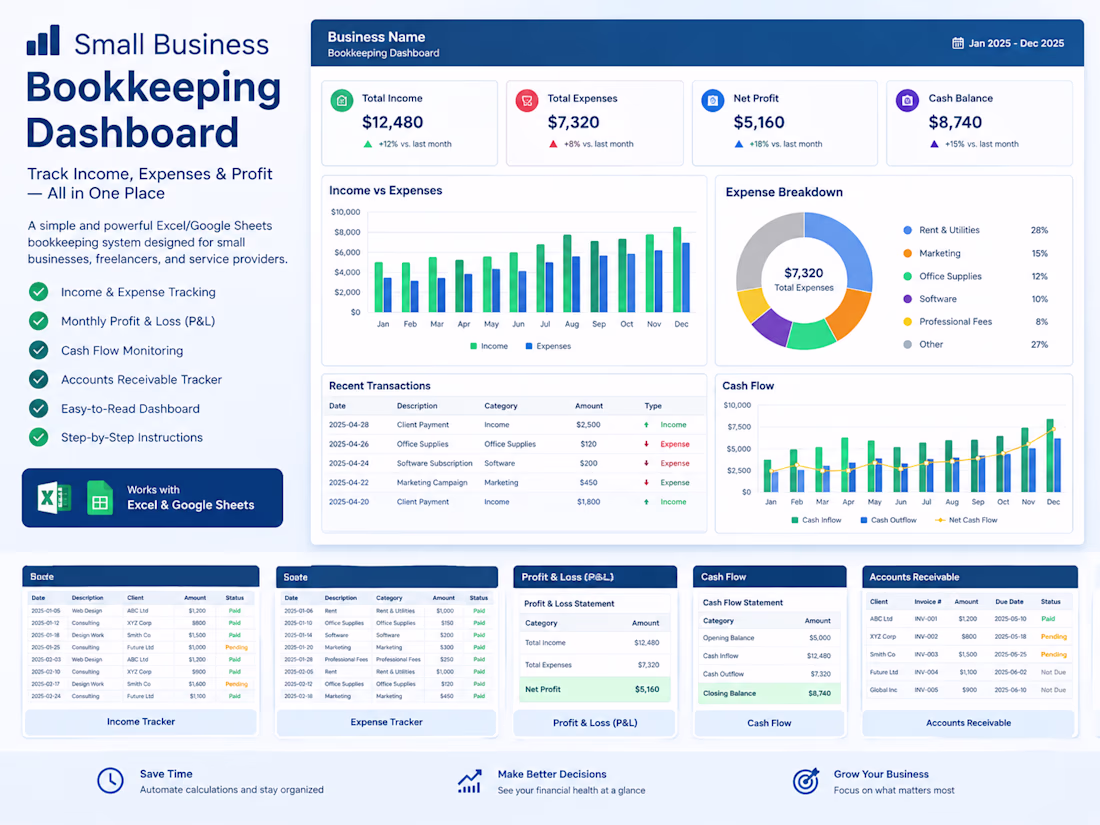Image resolution: width=1100 pixels, height=825 pixels.
Task: Click the green Income legend square
Action: click(x=474, y=346)
